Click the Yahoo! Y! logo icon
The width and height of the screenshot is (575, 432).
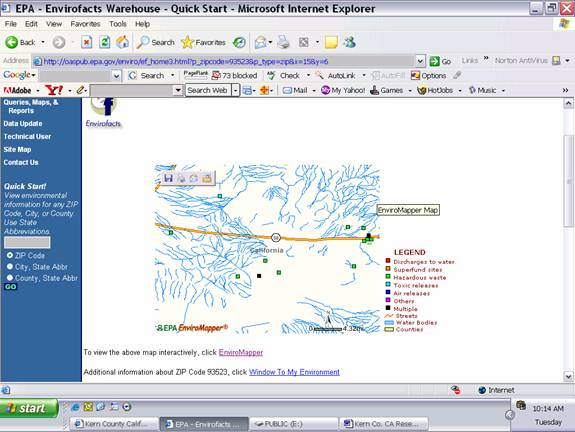[54, 90]
